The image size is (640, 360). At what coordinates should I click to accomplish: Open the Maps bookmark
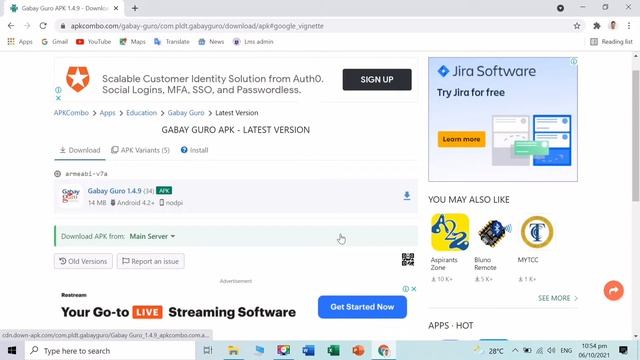tap(132, 42)
